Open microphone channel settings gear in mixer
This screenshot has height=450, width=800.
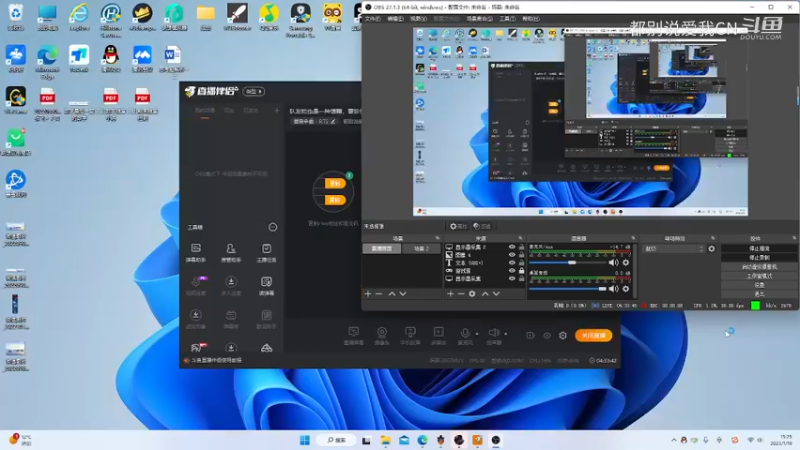[x=626, y=263]
